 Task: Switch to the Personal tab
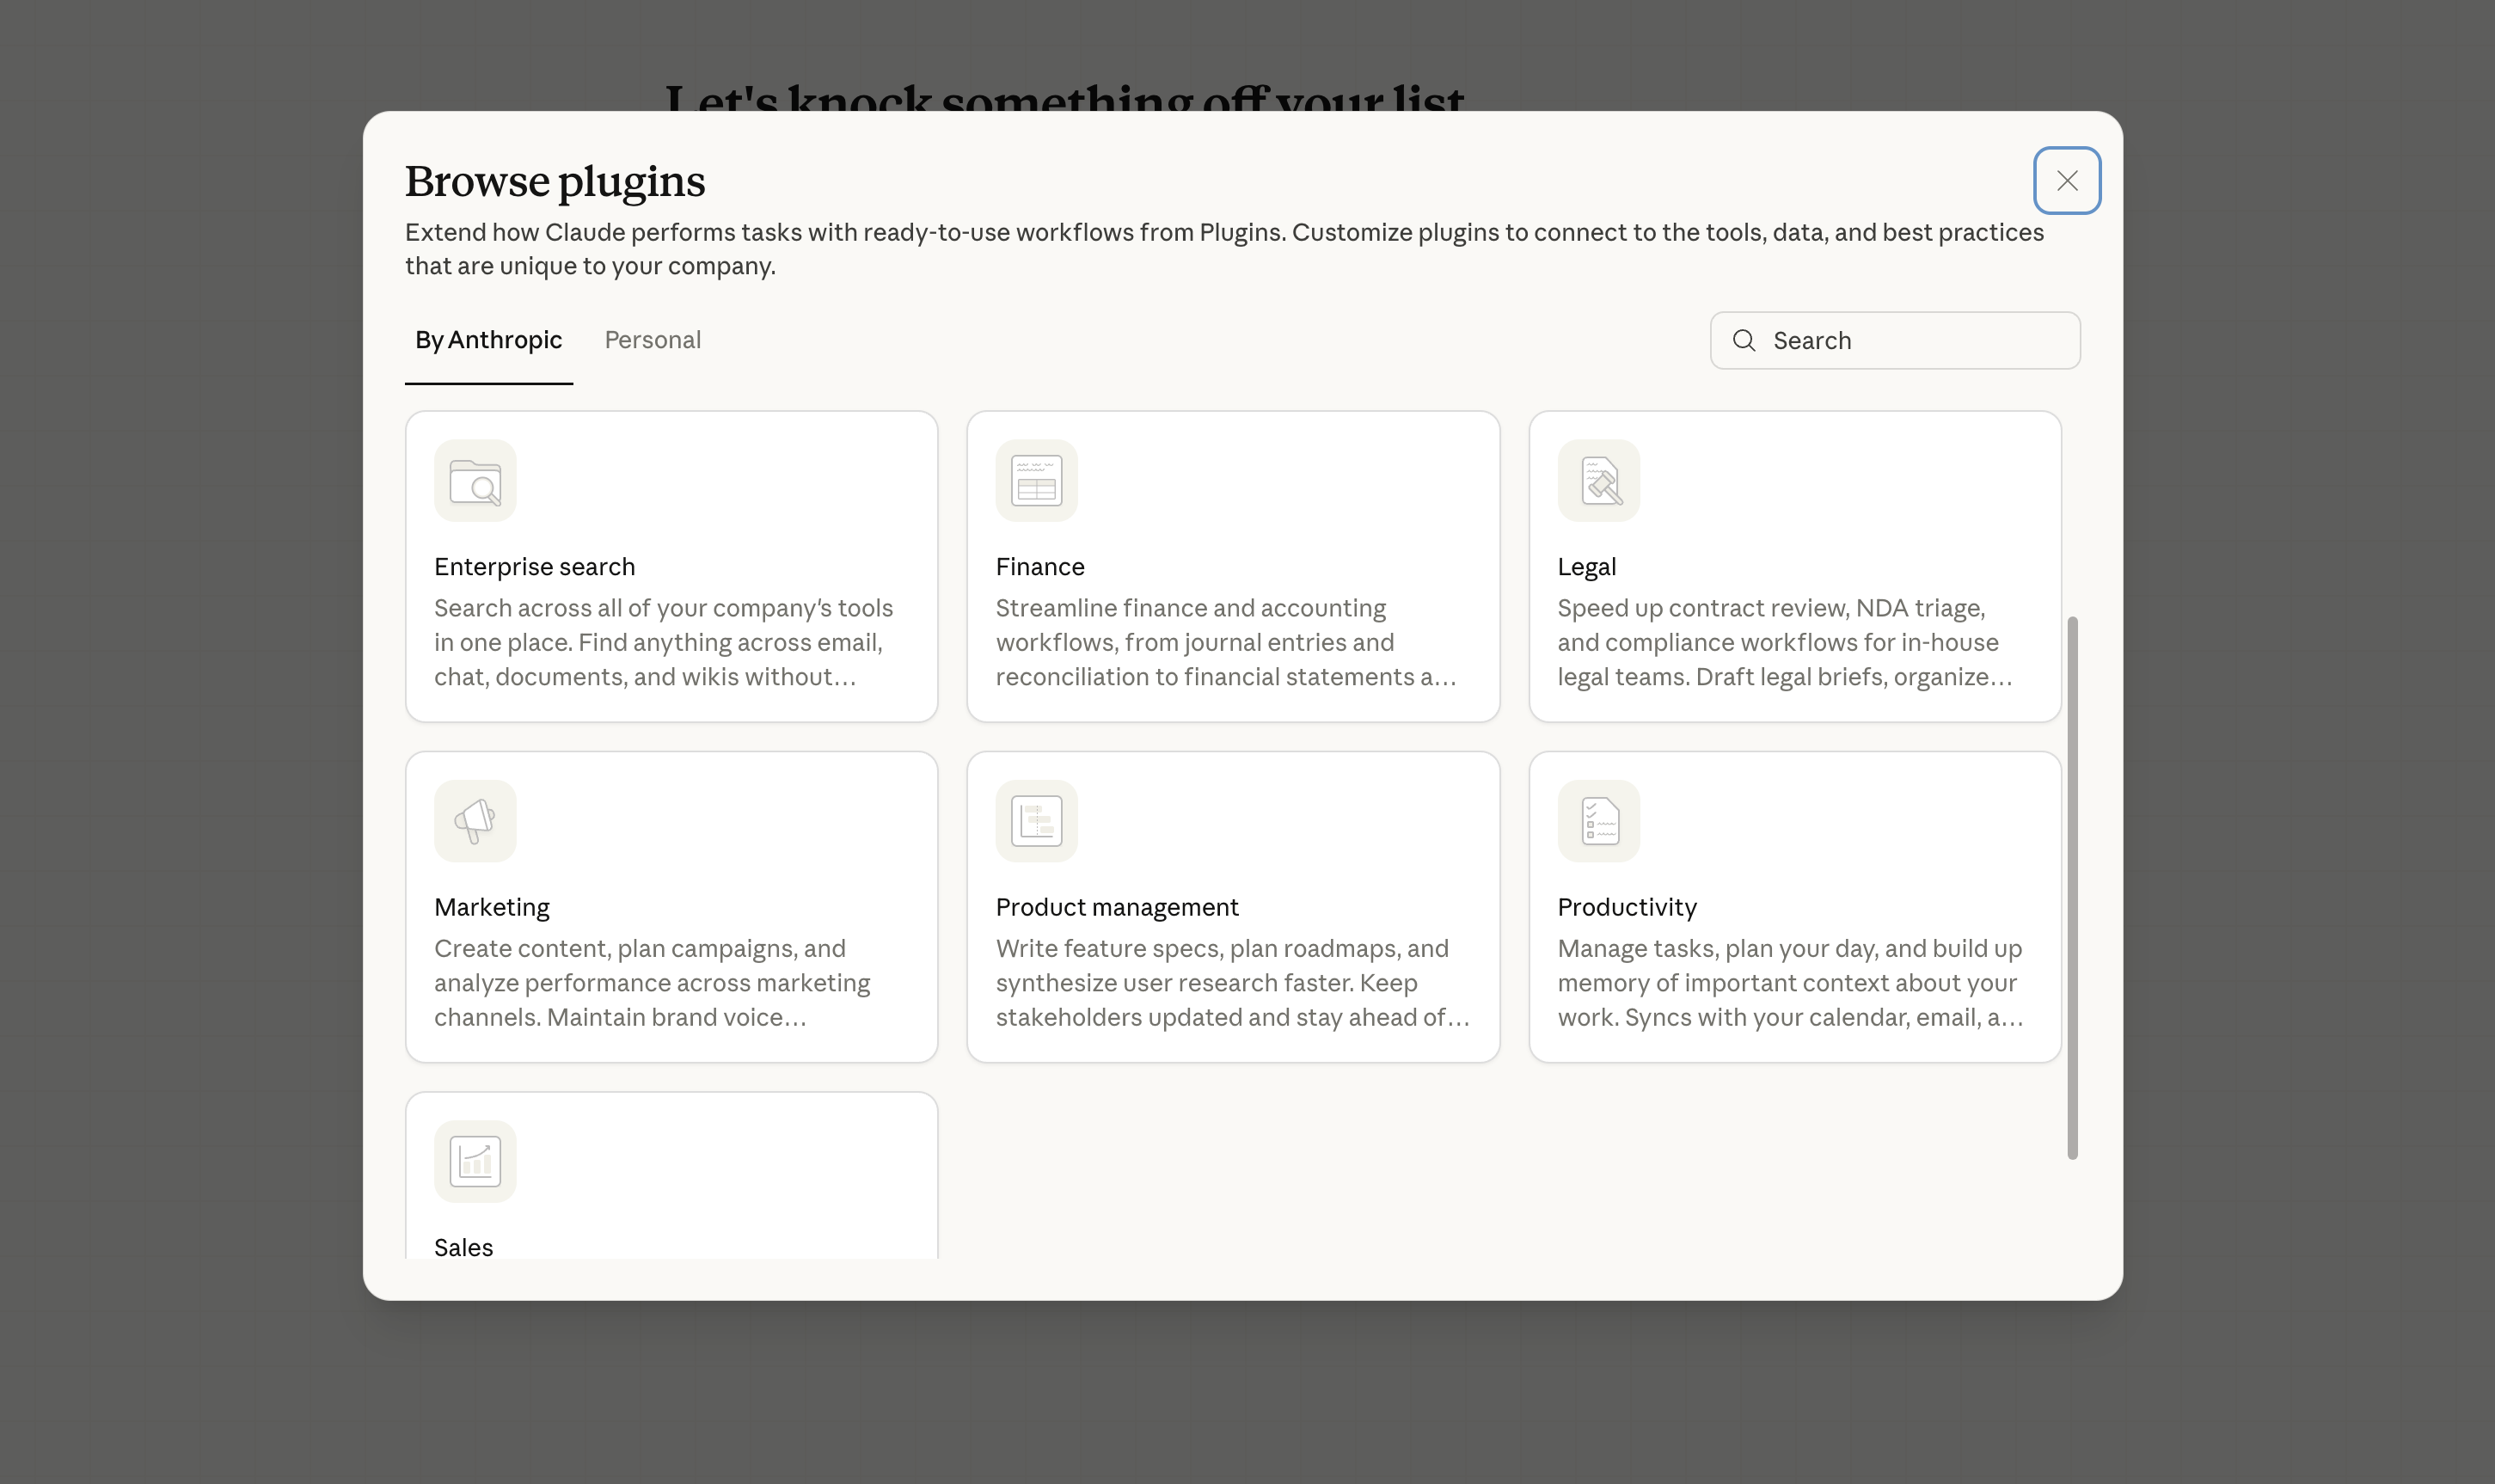[652, 340]
